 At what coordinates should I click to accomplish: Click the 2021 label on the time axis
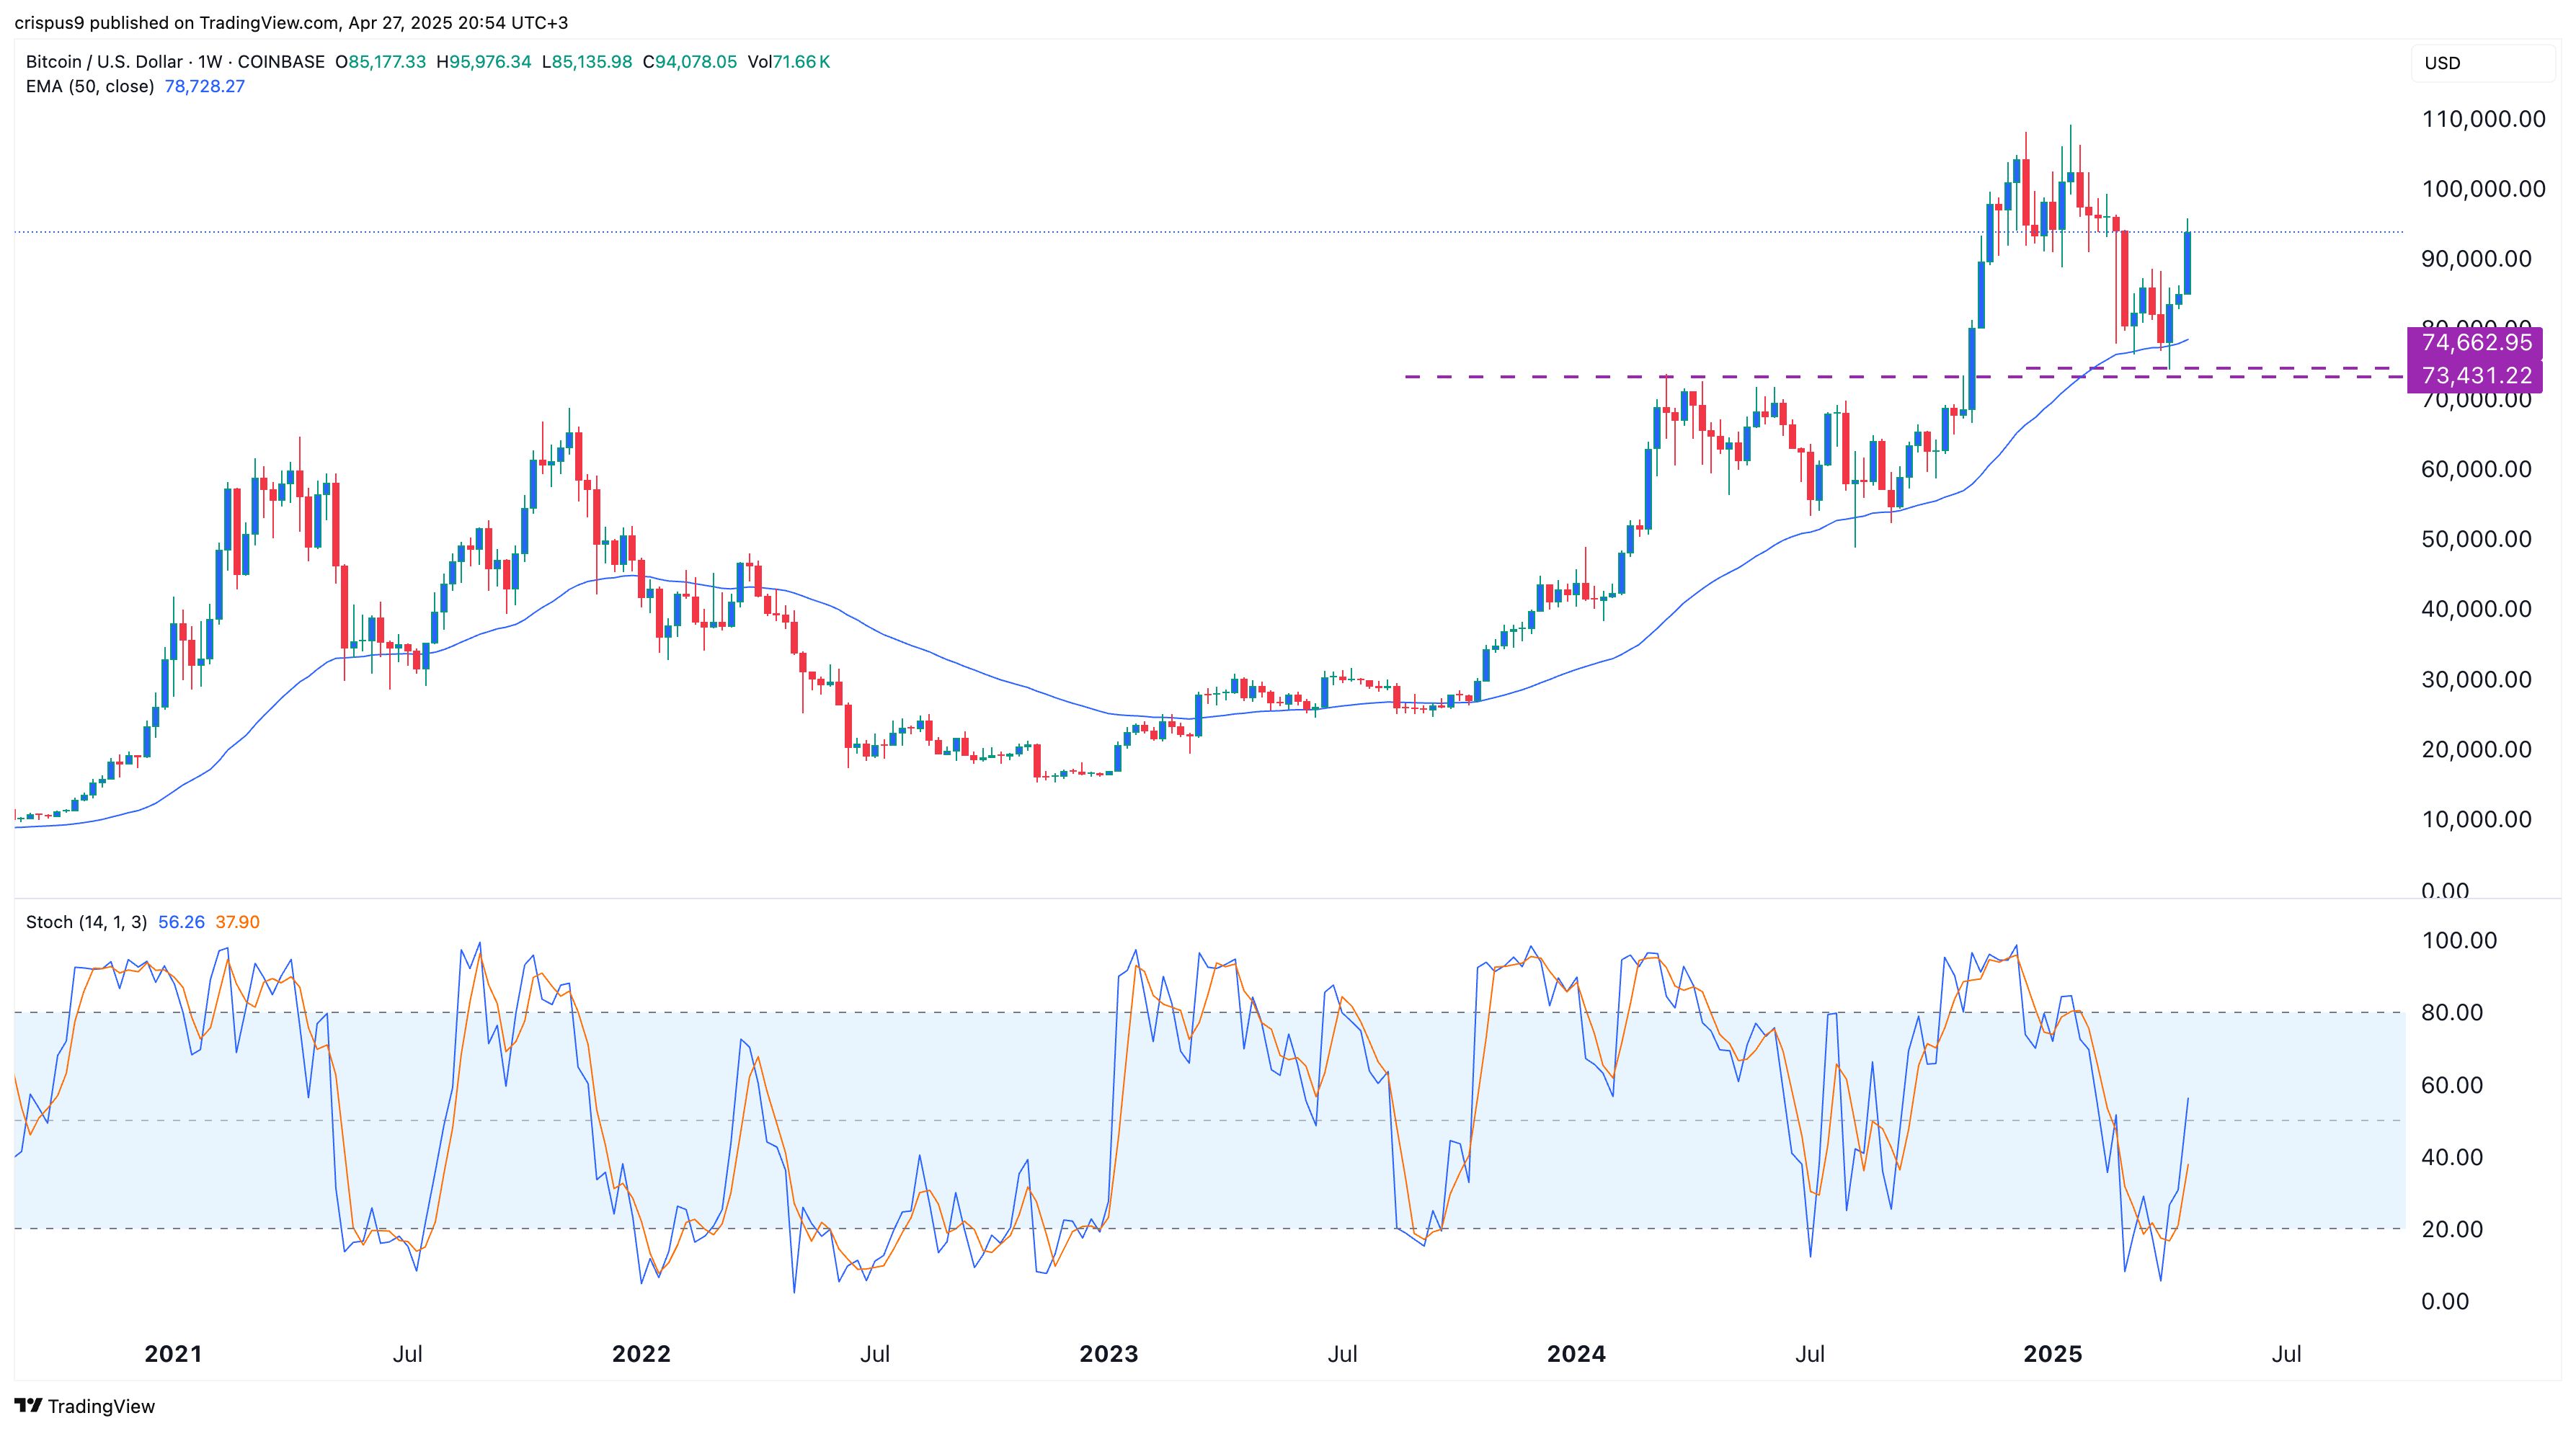pos(173,1354)
